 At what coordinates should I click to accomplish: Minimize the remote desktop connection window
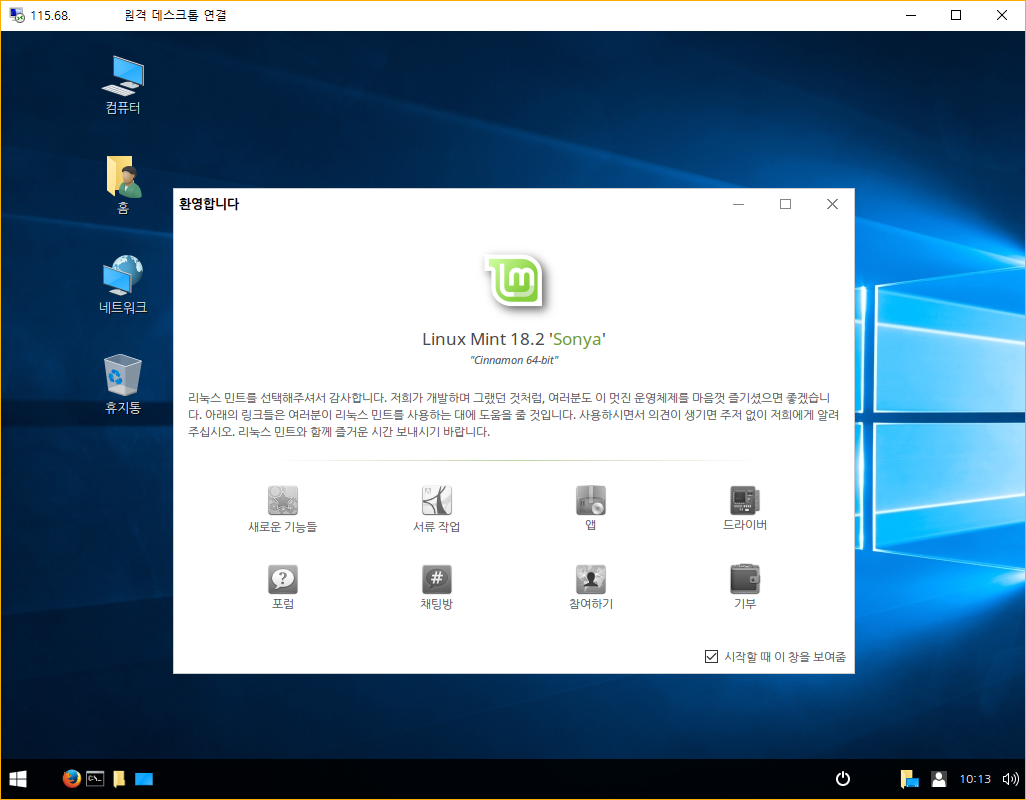pos(910,15)
